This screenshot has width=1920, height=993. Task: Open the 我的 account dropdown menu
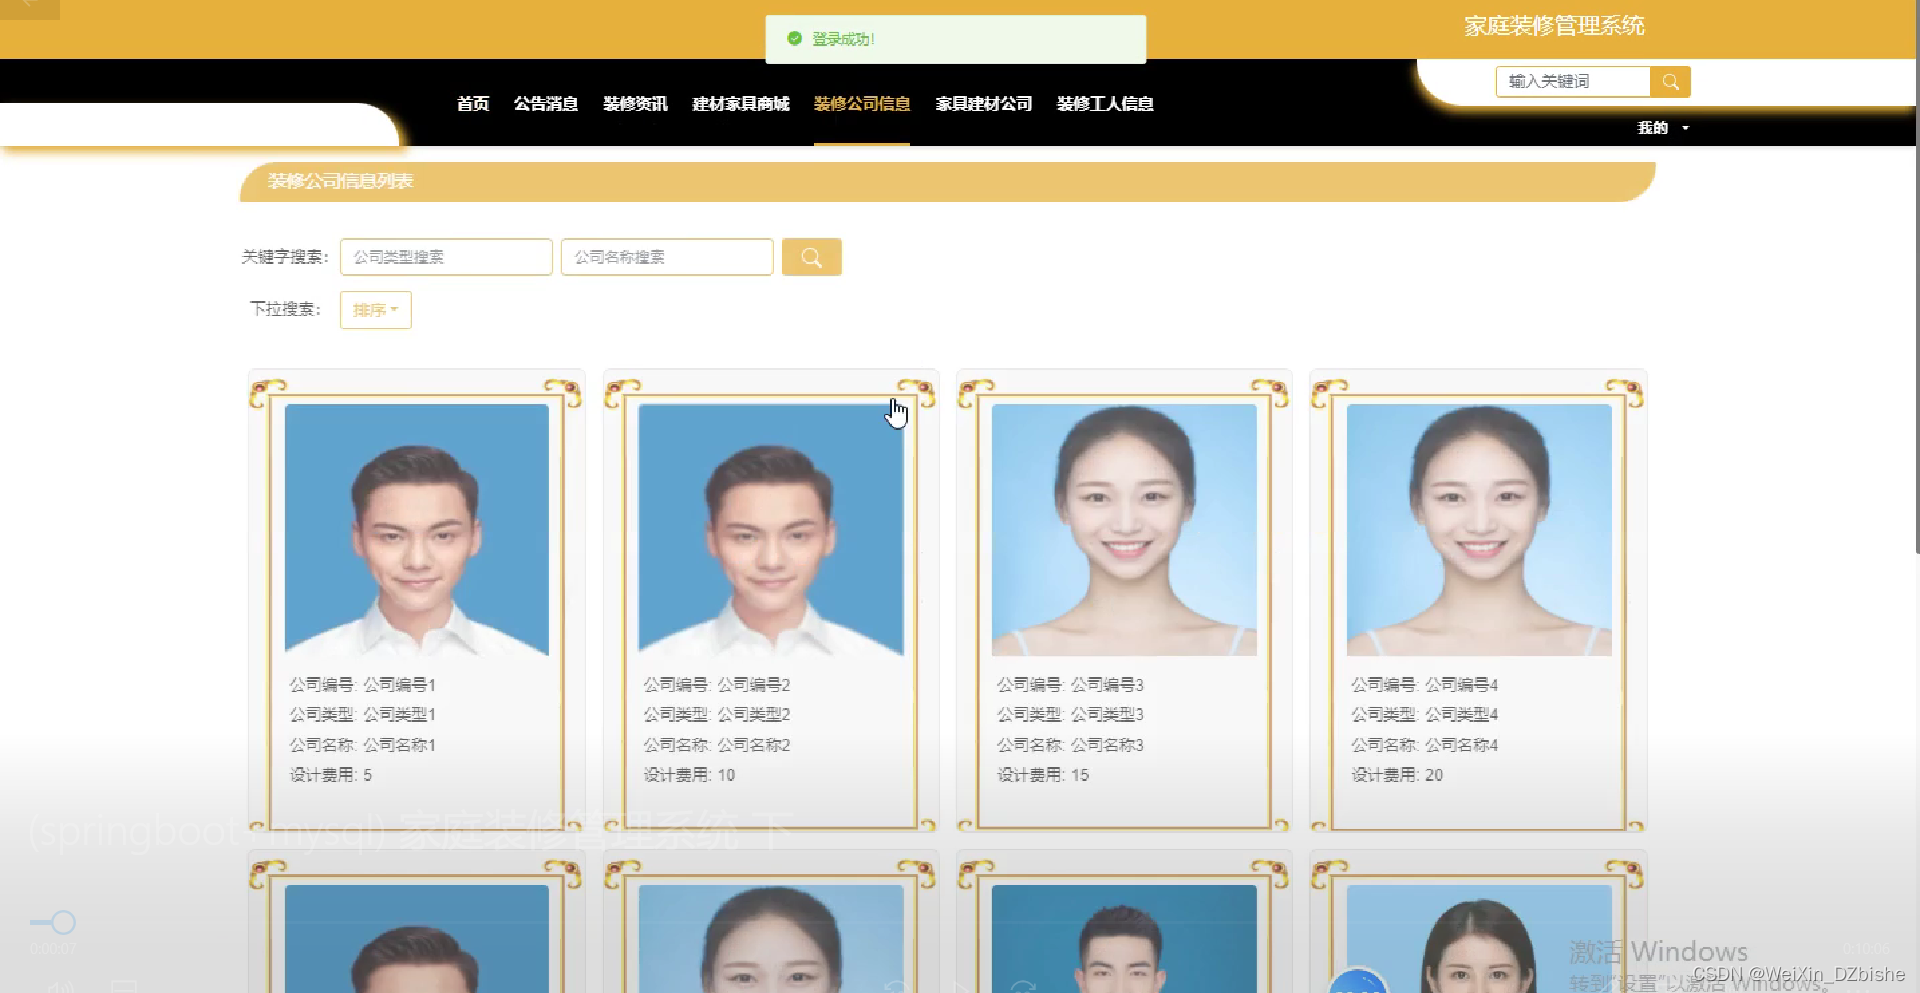point(1652,128)
